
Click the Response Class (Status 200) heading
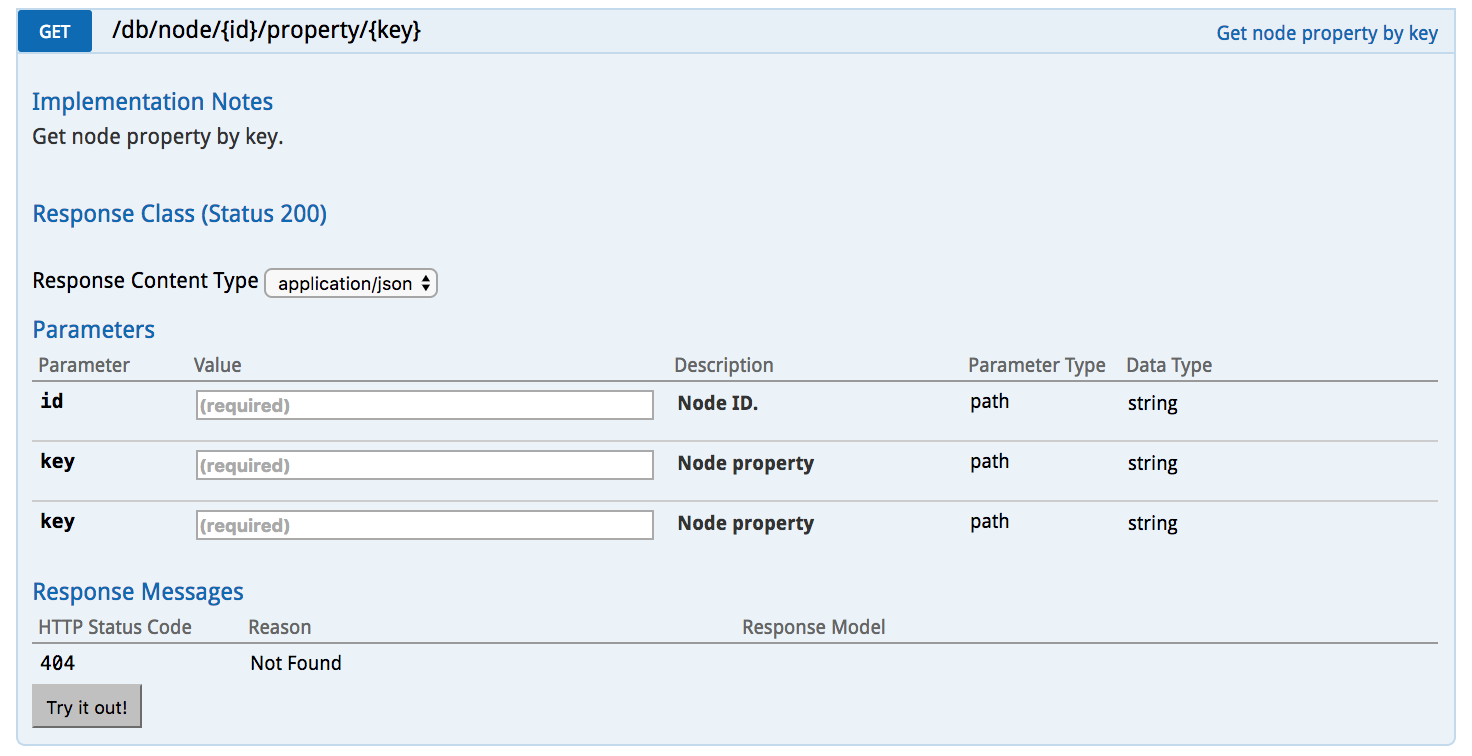[x=179, y=214]
